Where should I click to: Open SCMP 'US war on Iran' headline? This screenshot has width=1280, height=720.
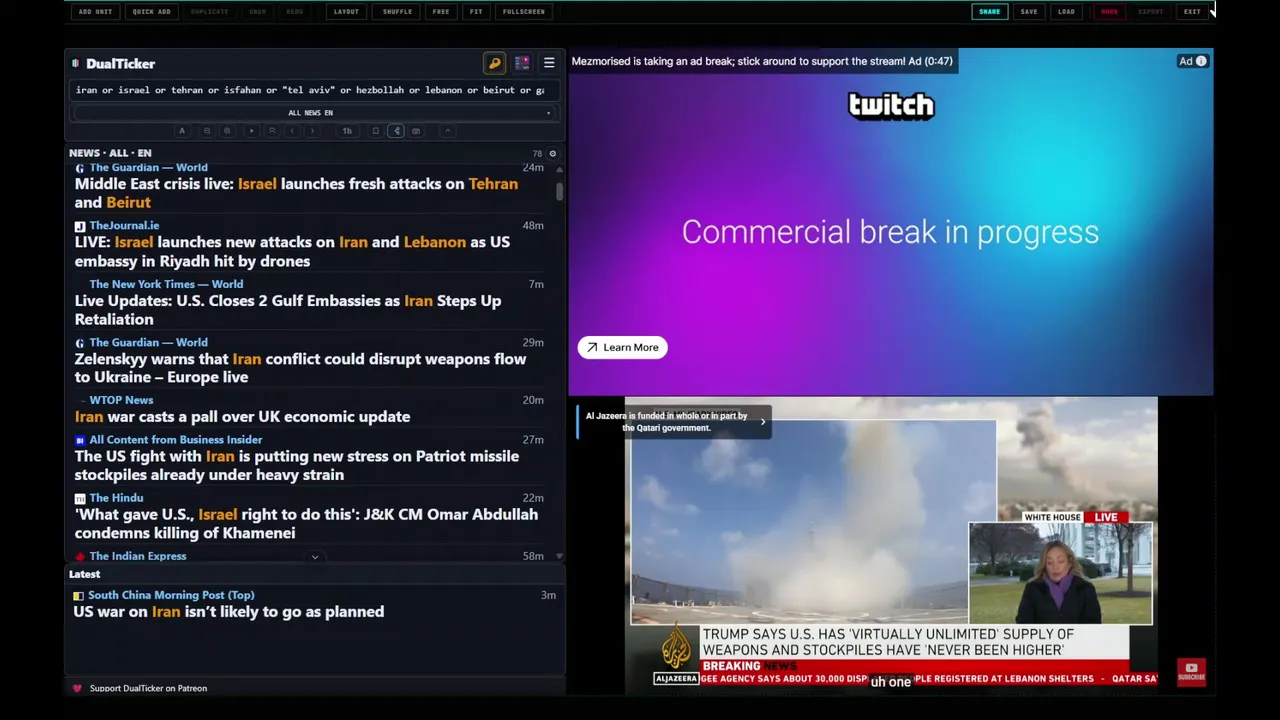[229, 612]
